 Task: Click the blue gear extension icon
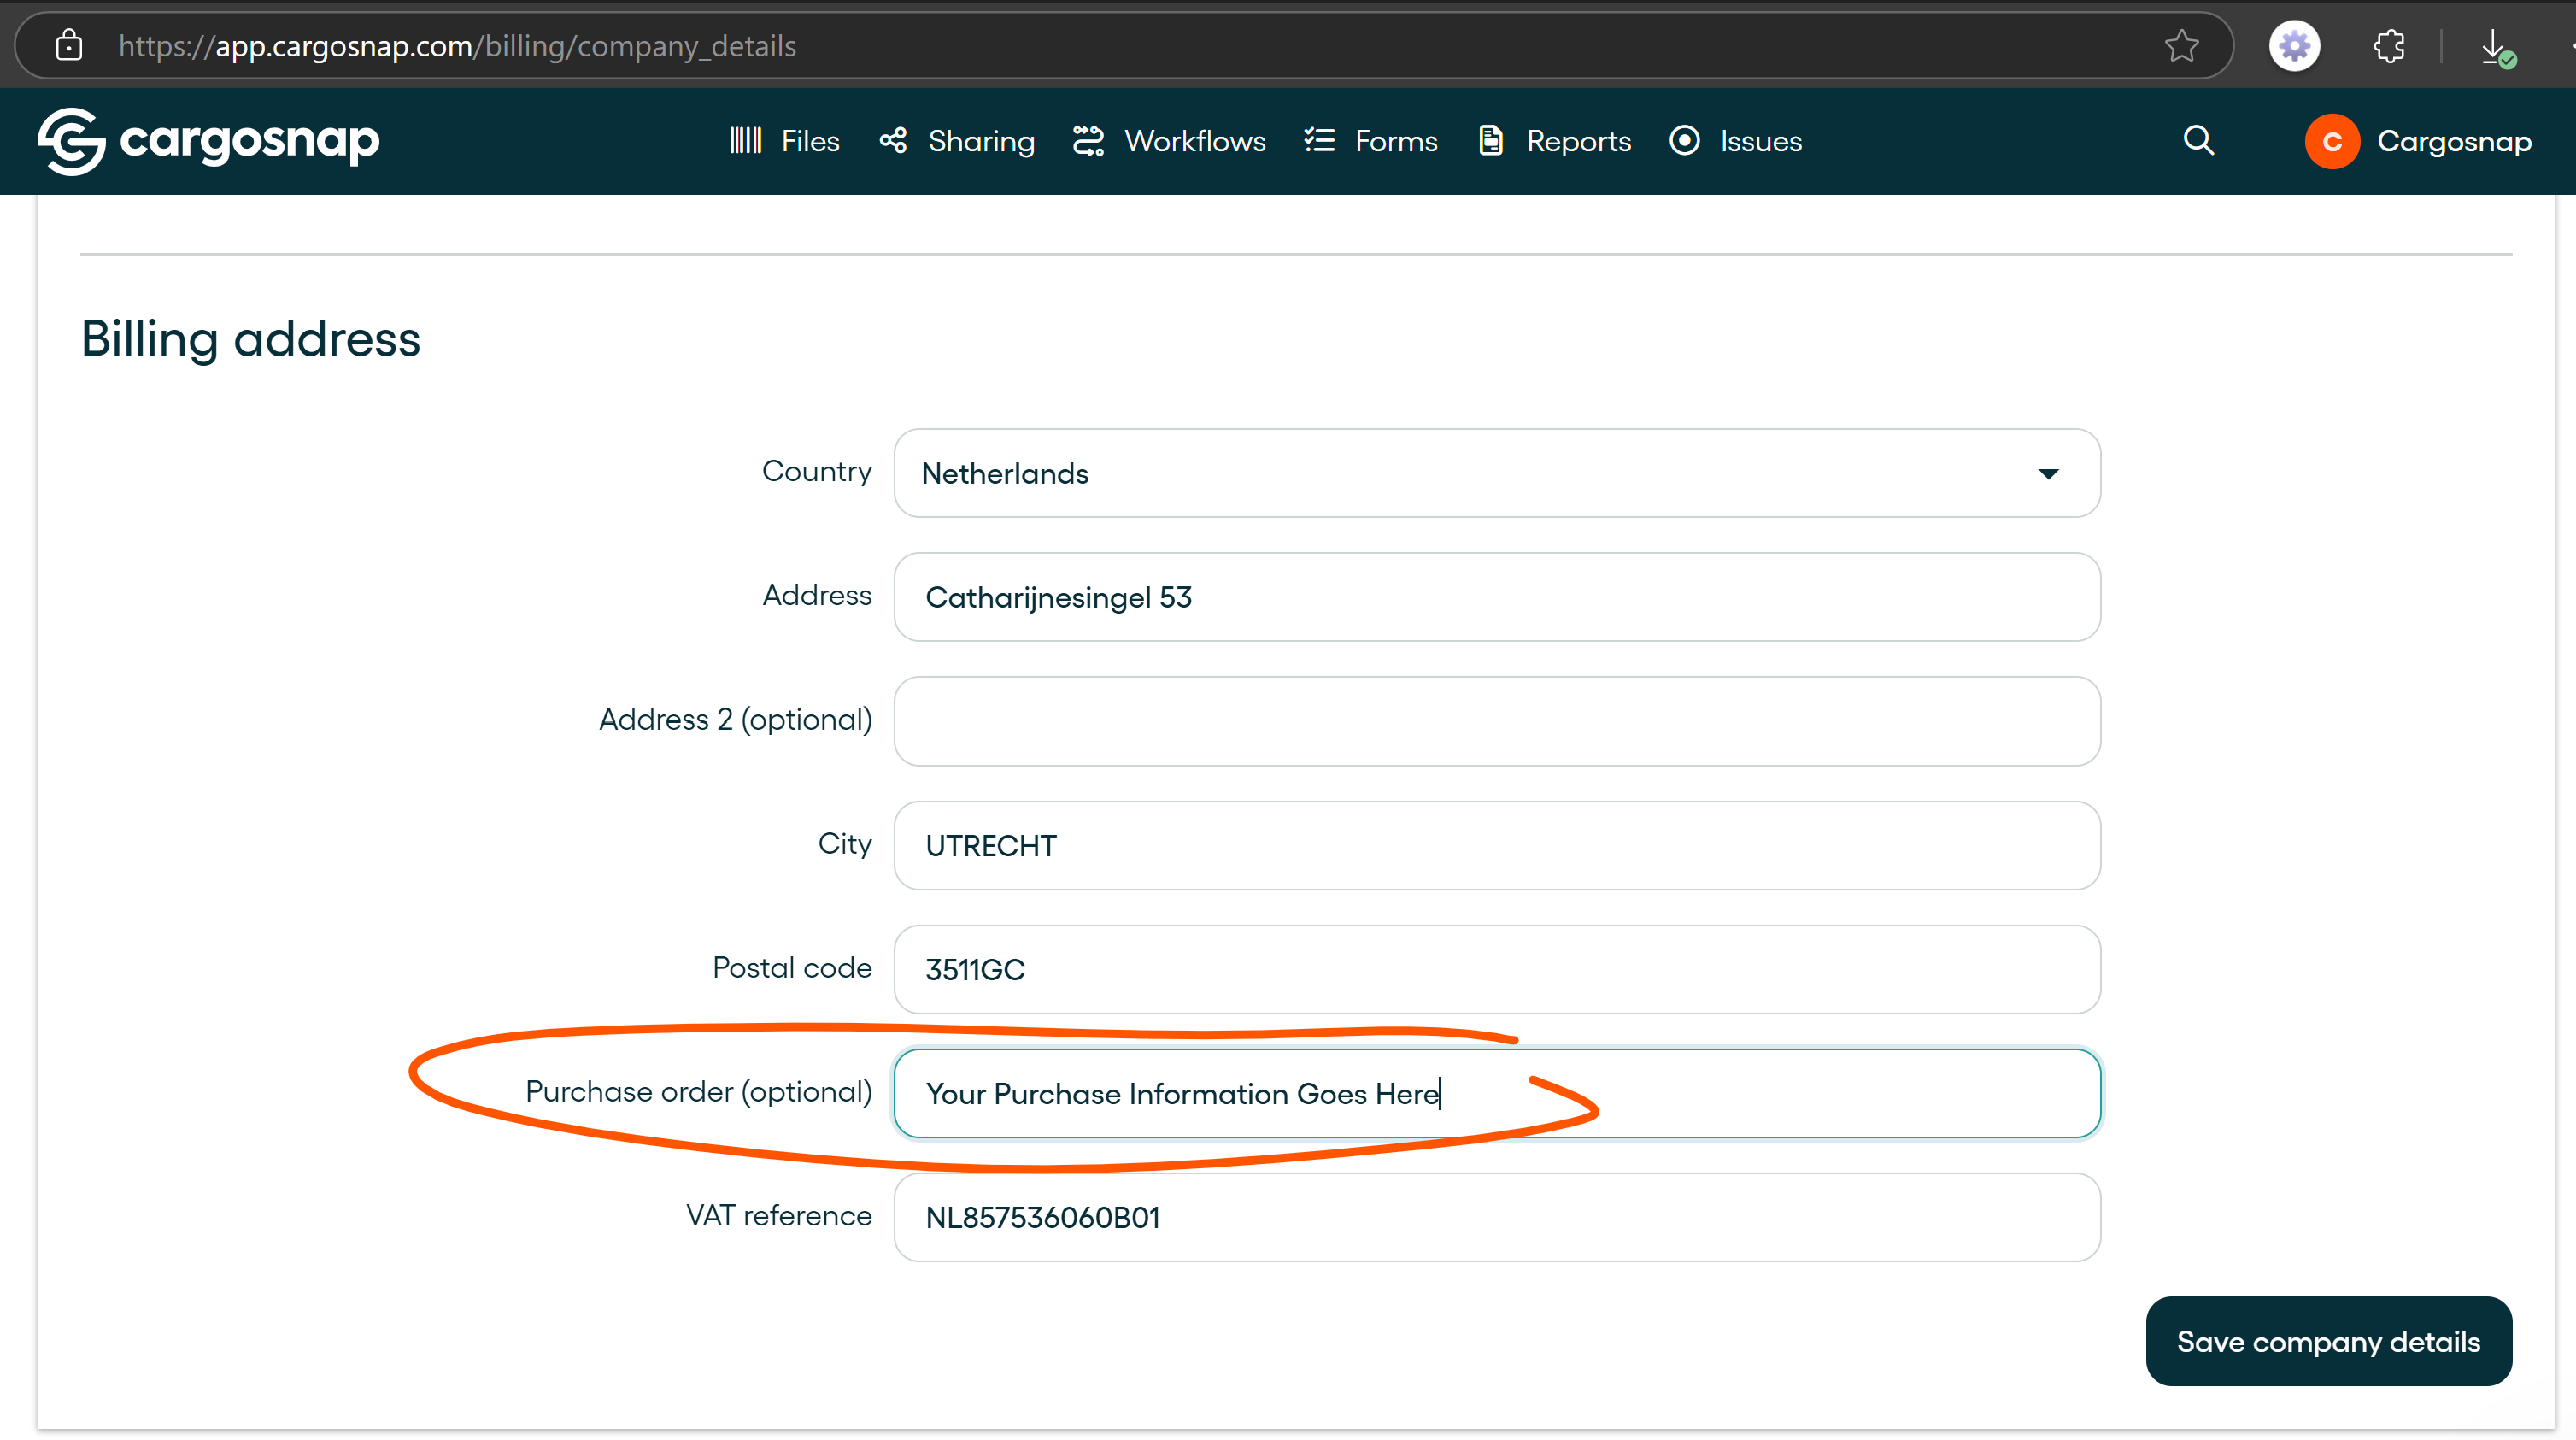(x=2294, y=46)
